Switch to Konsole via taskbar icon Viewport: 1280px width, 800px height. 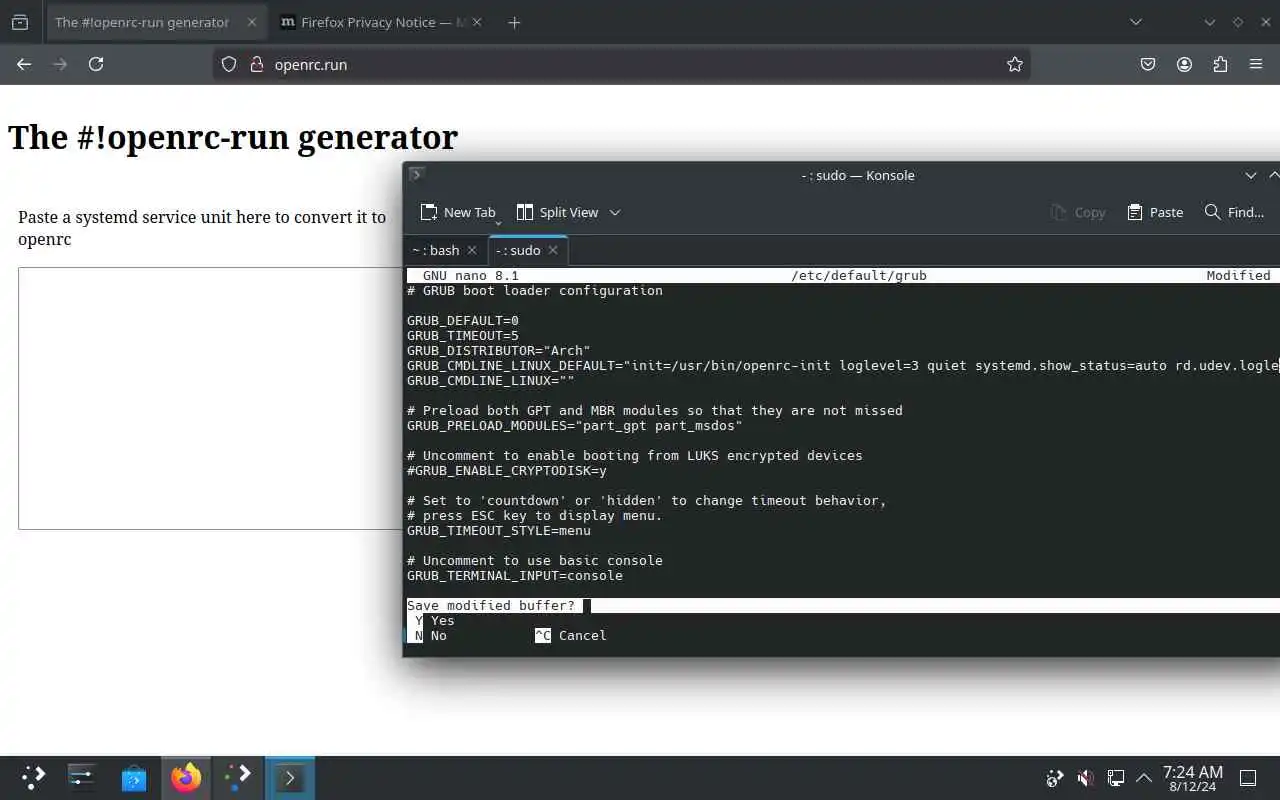click(x=290, y=777)
